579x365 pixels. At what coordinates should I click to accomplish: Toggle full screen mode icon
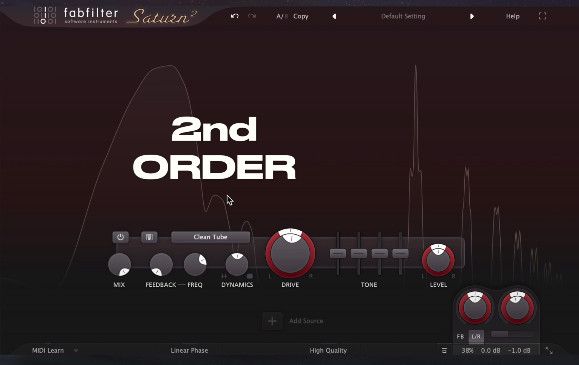point(542,16)
